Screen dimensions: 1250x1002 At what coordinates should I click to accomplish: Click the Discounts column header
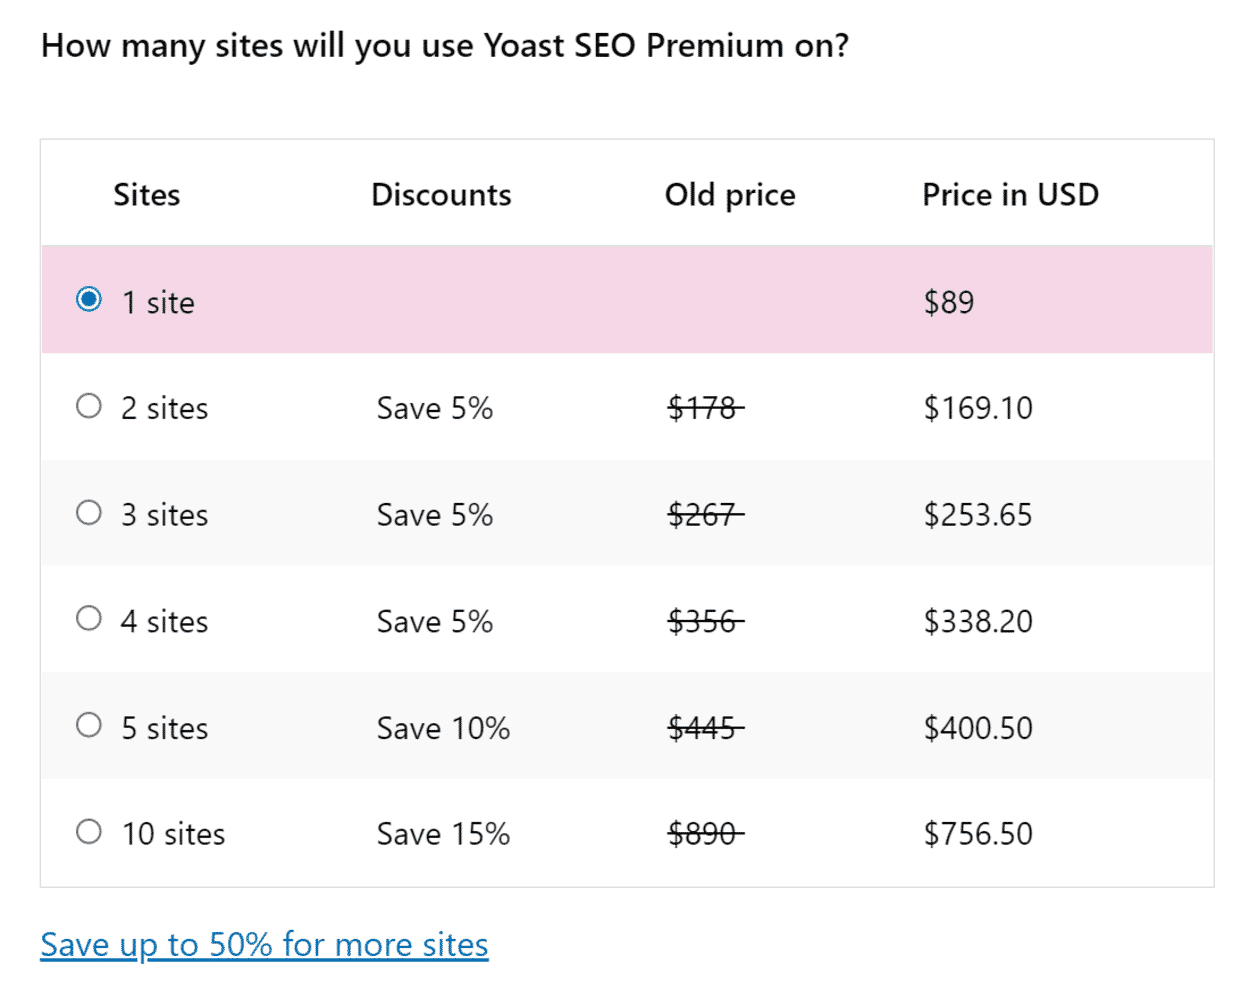point(441,195)
